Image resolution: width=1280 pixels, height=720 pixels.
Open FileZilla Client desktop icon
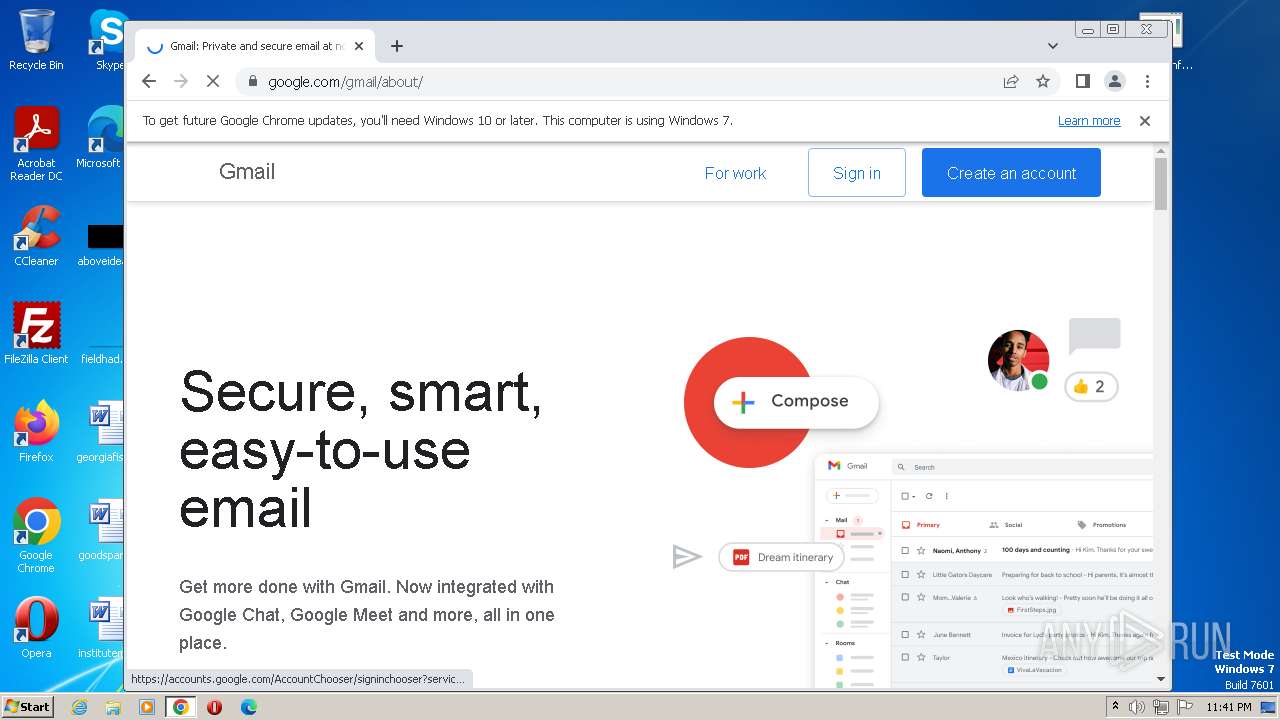(x=36, y=333)
